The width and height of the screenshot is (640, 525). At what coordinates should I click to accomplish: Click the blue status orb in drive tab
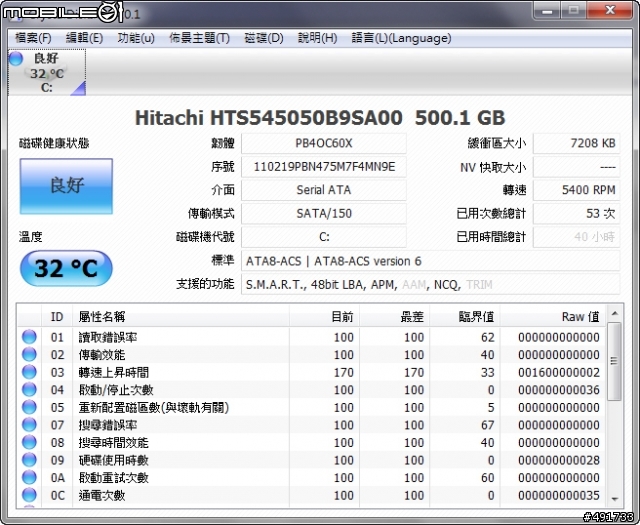[16, 58]
